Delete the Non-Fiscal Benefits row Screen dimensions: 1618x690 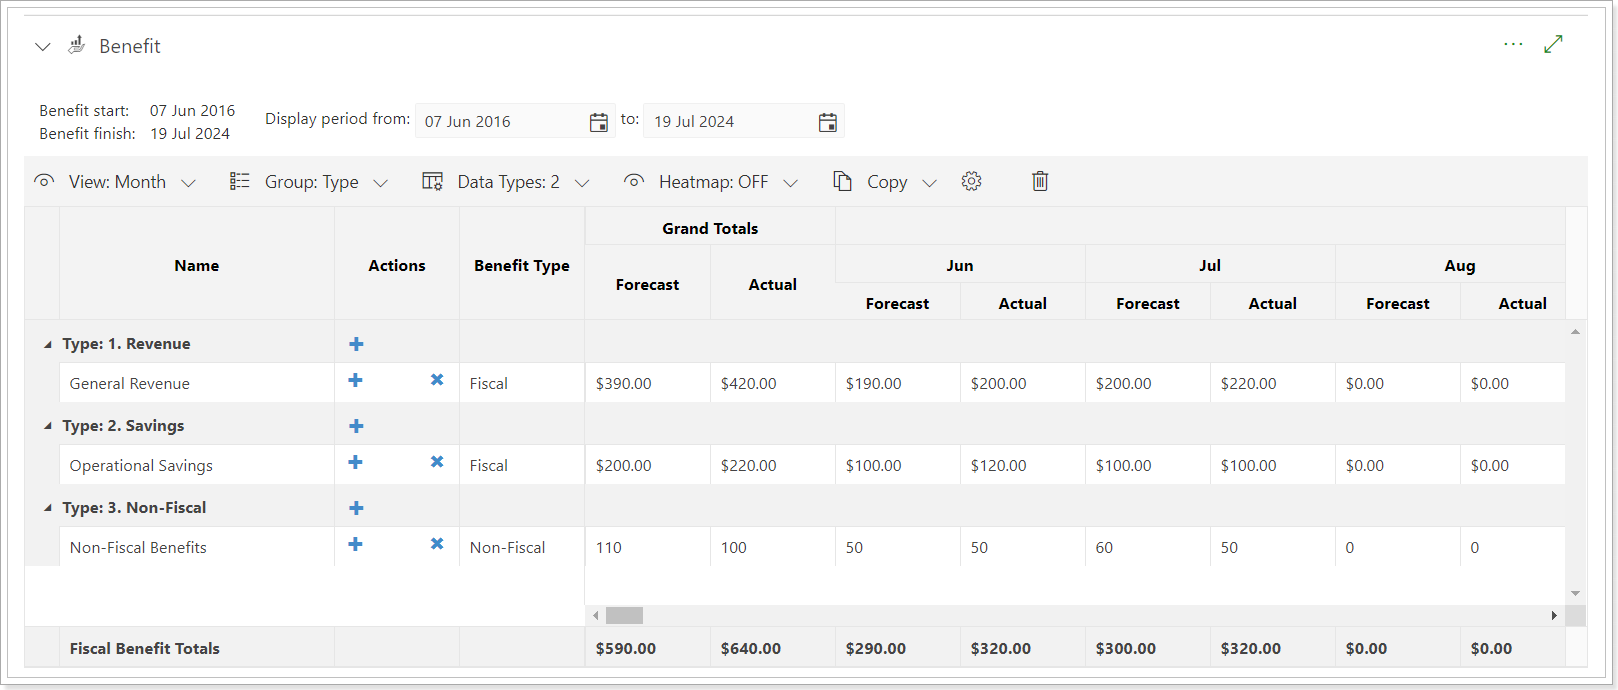pyautogui.click(x=437, y=544)
